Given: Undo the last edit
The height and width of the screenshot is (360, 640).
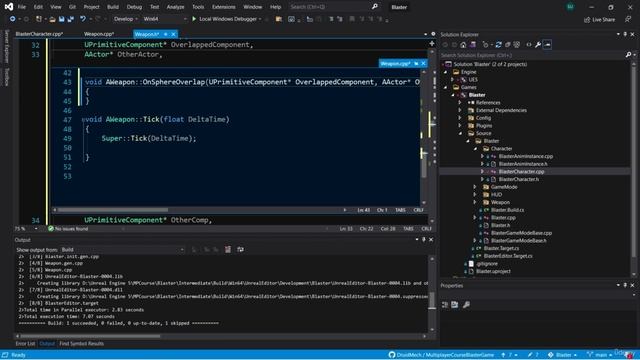Looking at the screenshot, I should pyautogui.click(x=83, y=19).
